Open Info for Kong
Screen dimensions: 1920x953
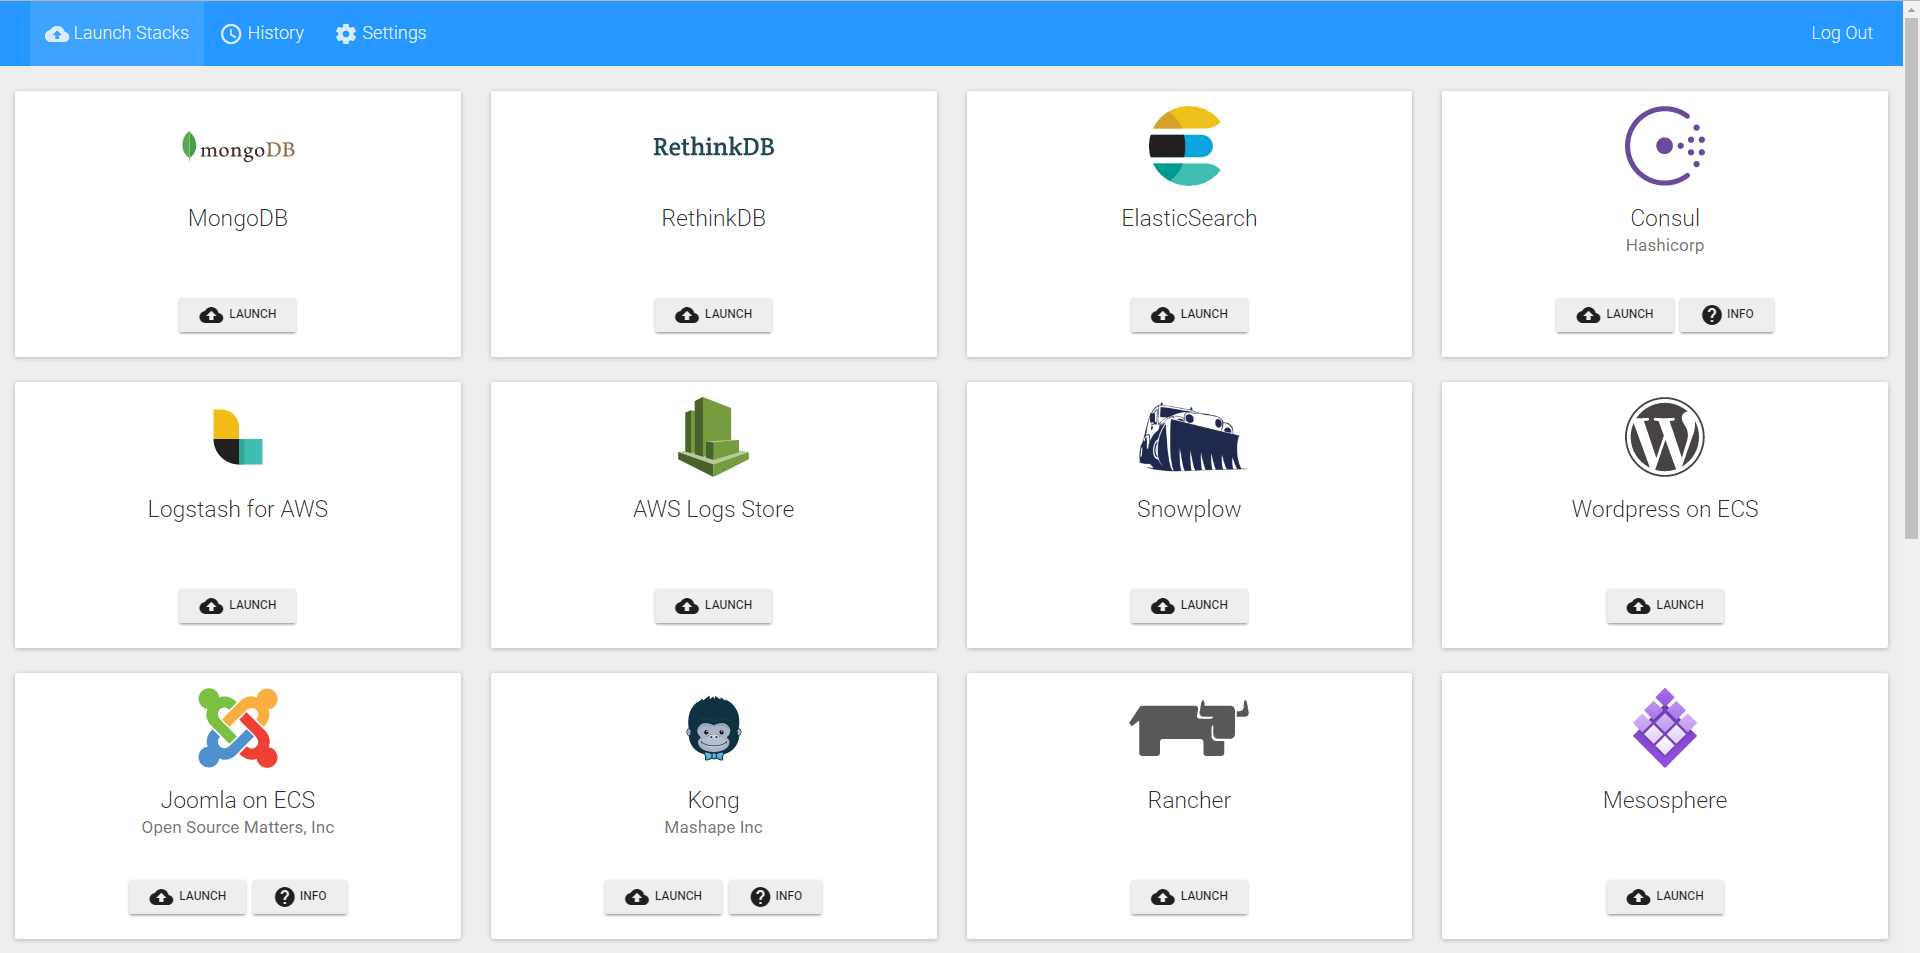776,896
